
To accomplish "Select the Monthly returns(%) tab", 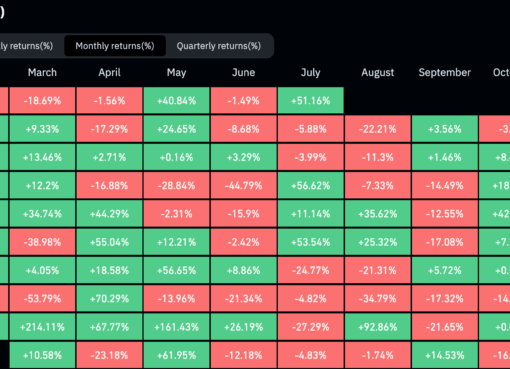I will point(115,46).
